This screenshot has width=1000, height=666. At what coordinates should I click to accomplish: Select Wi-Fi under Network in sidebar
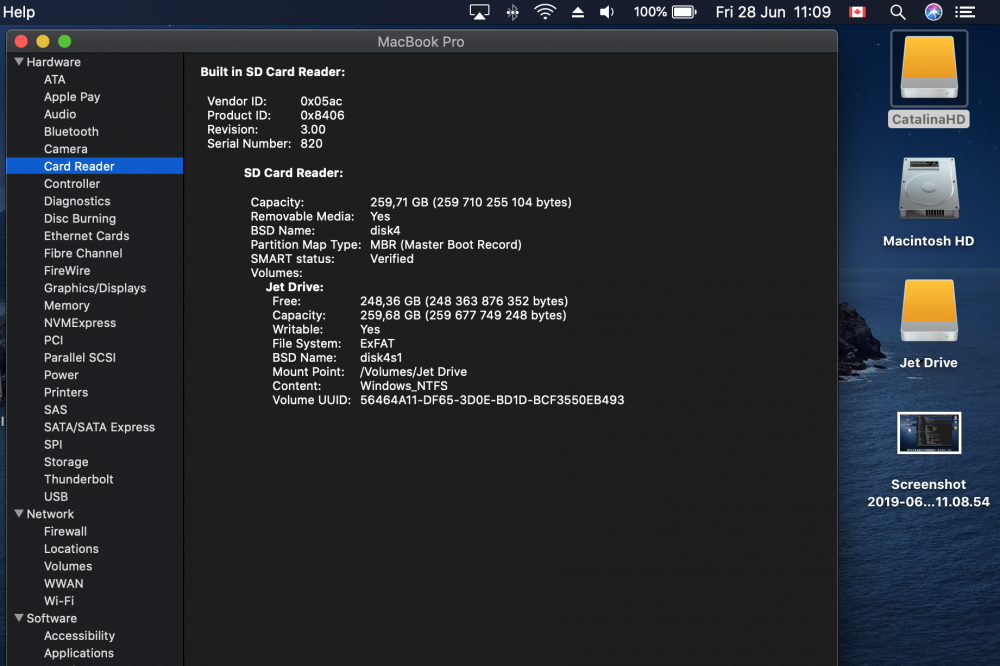pyautogui.click(x=59, y=601)
